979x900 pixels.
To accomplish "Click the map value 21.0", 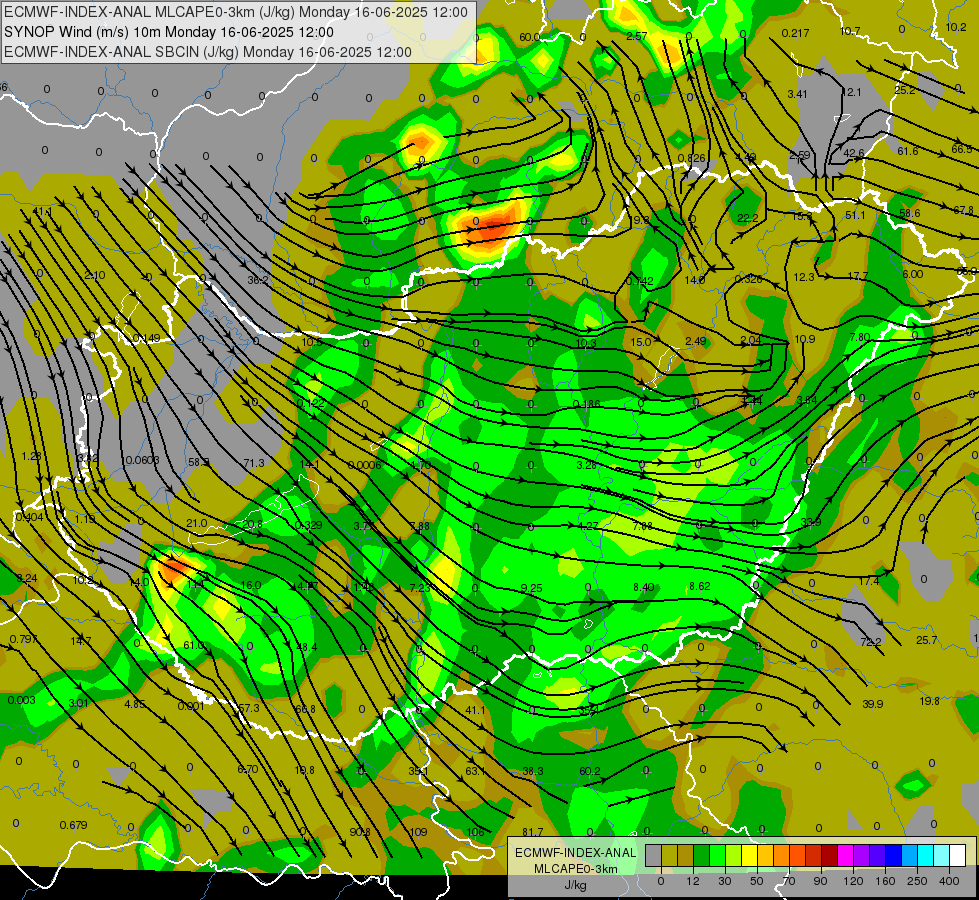I will [x=197, y=523].
